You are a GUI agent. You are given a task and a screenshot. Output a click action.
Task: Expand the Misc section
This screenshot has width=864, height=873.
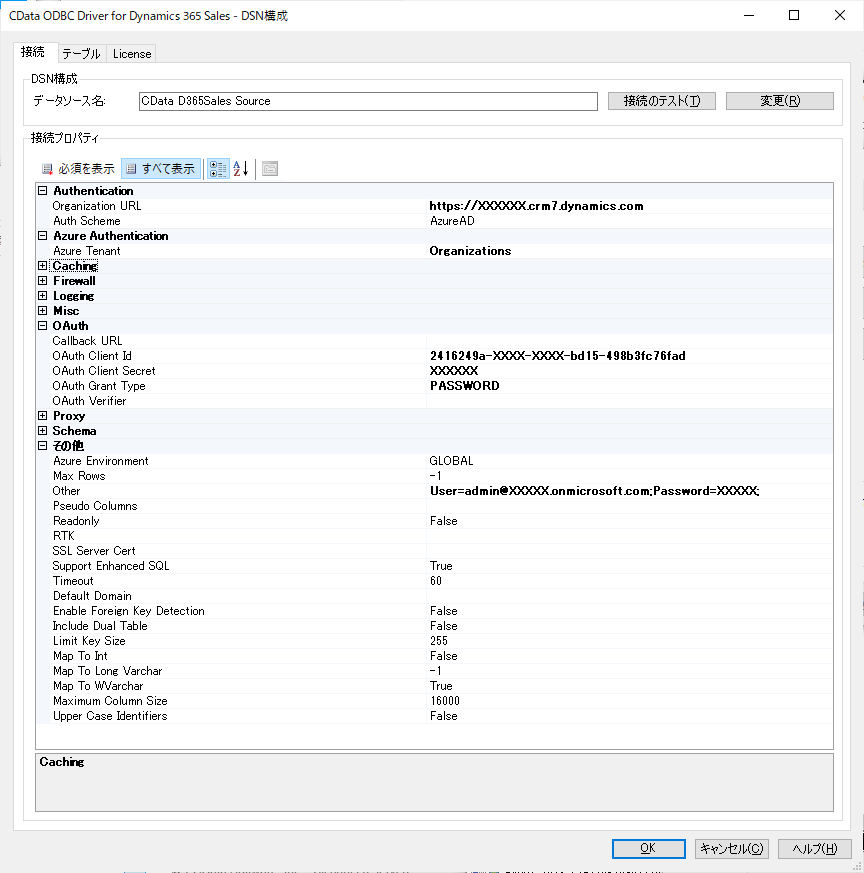coord(42,311)
